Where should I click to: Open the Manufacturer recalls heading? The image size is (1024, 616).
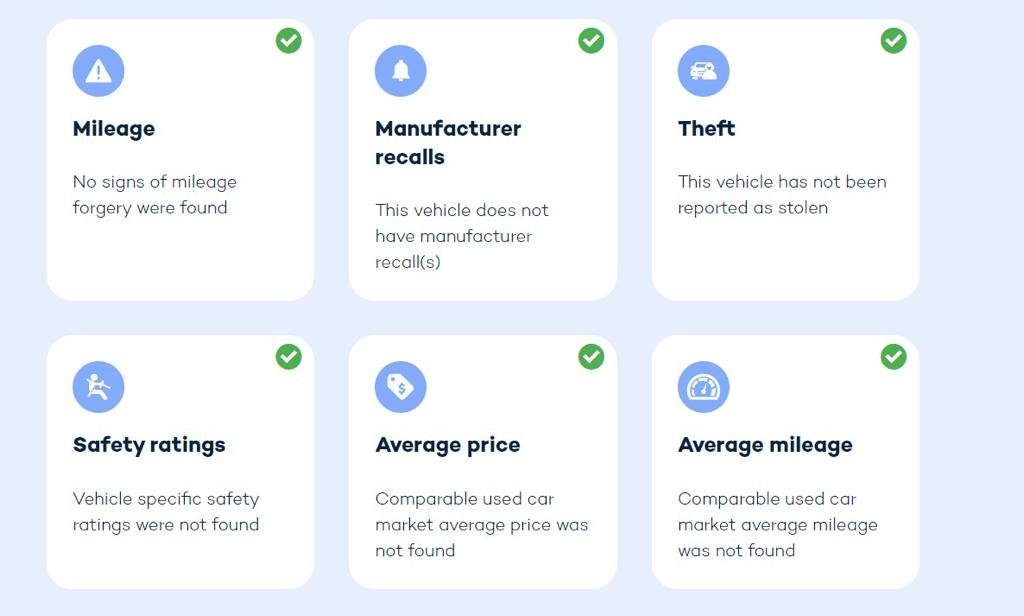448,142
